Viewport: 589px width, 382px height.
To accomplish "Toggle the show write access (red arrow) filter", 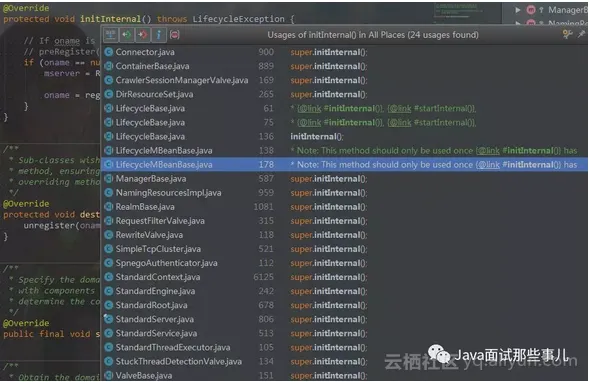I will point(143,35).
